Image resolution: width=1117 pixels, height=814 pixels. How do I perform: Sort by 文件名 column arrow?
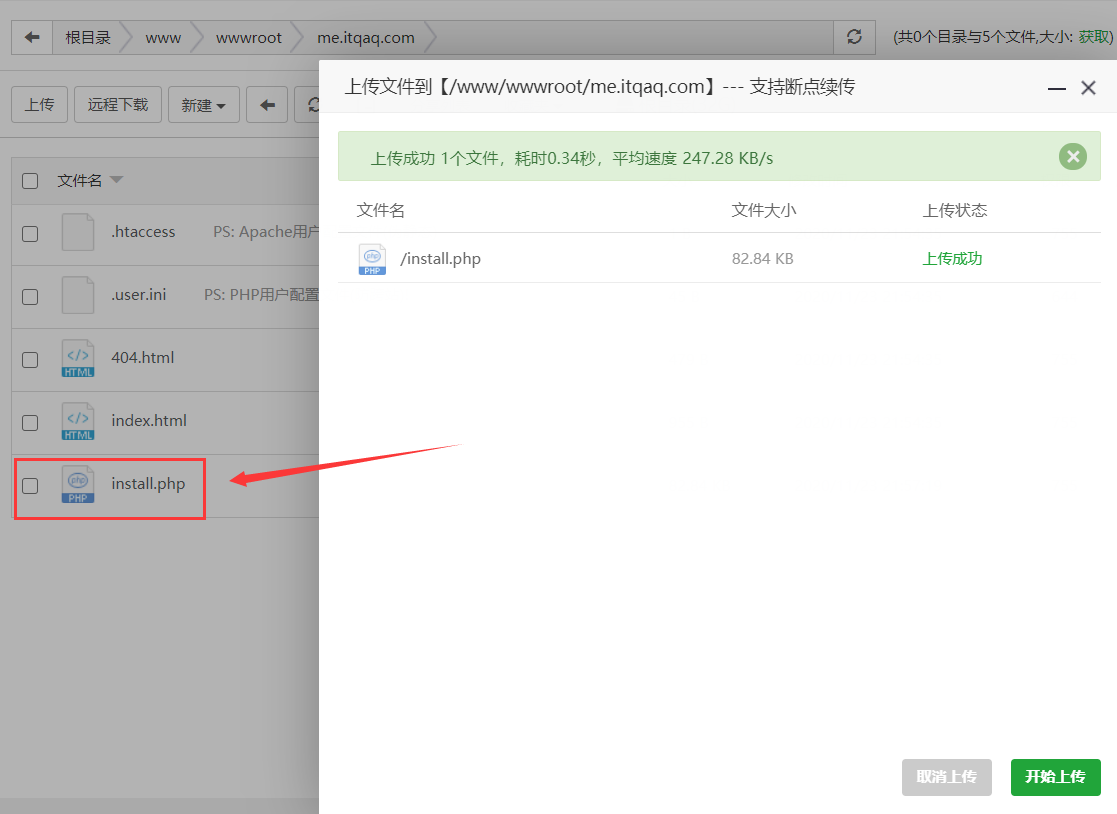(116, 179)
